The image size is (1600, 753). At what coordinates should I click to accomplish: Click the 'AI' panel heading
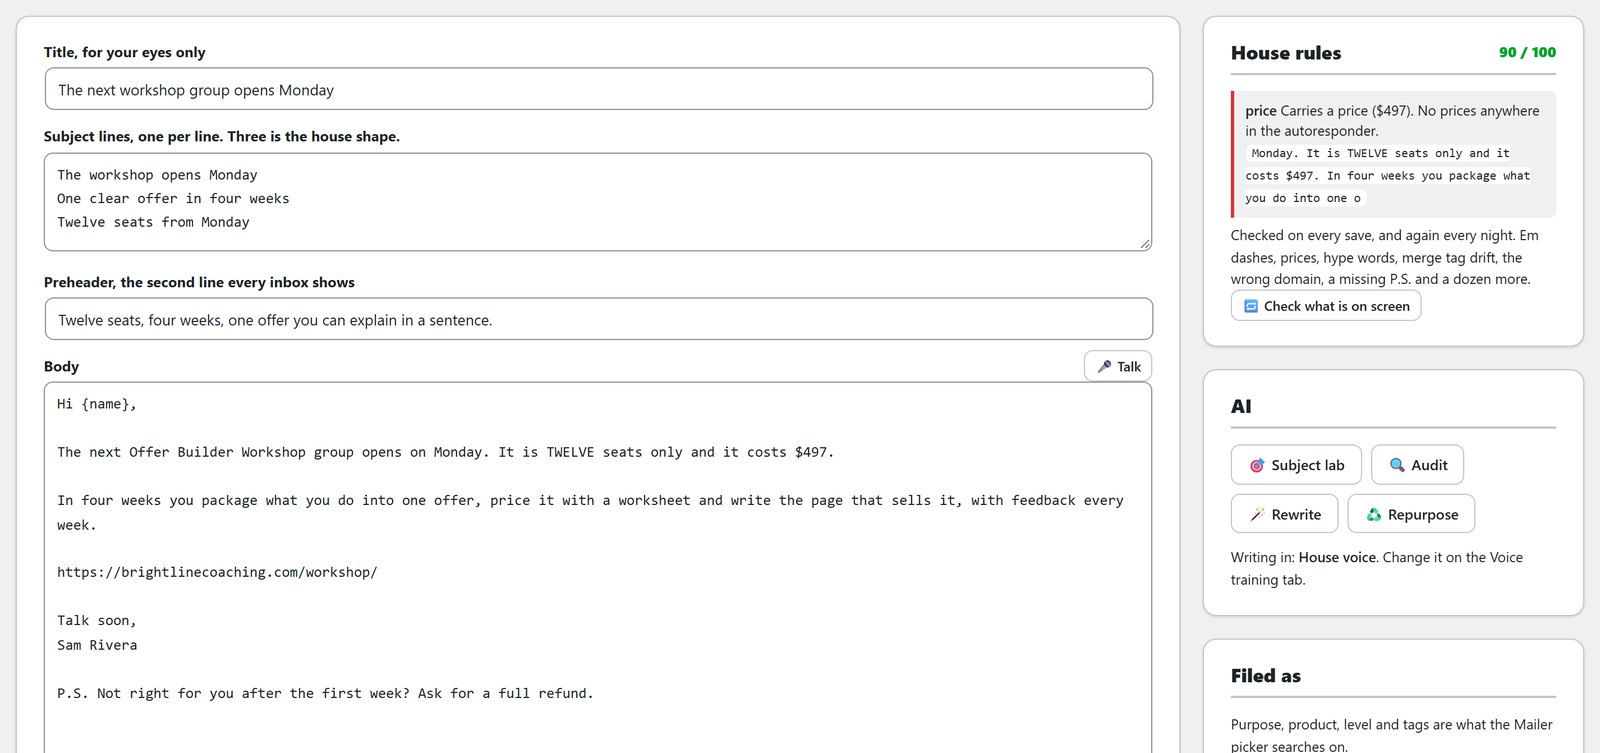(1241, 406)
